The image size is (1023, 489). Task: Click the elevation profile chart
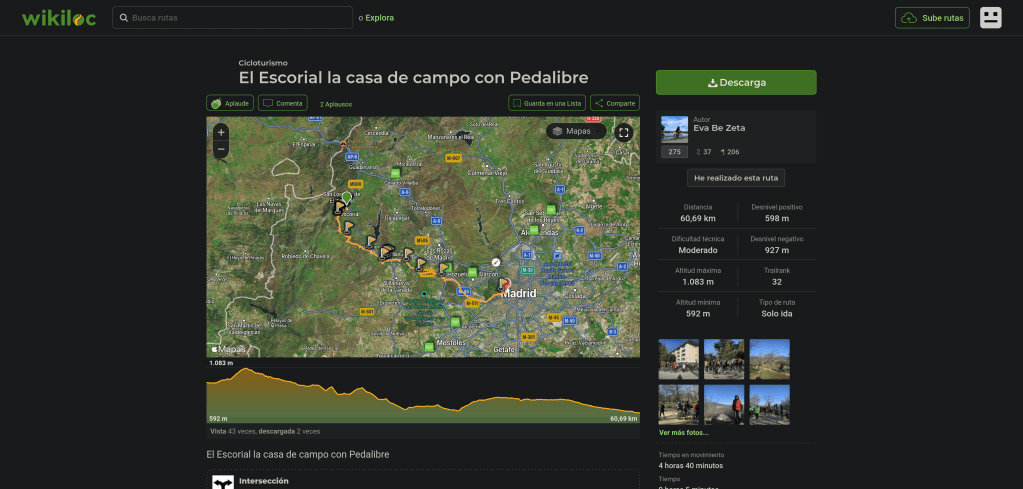point(423,395)
